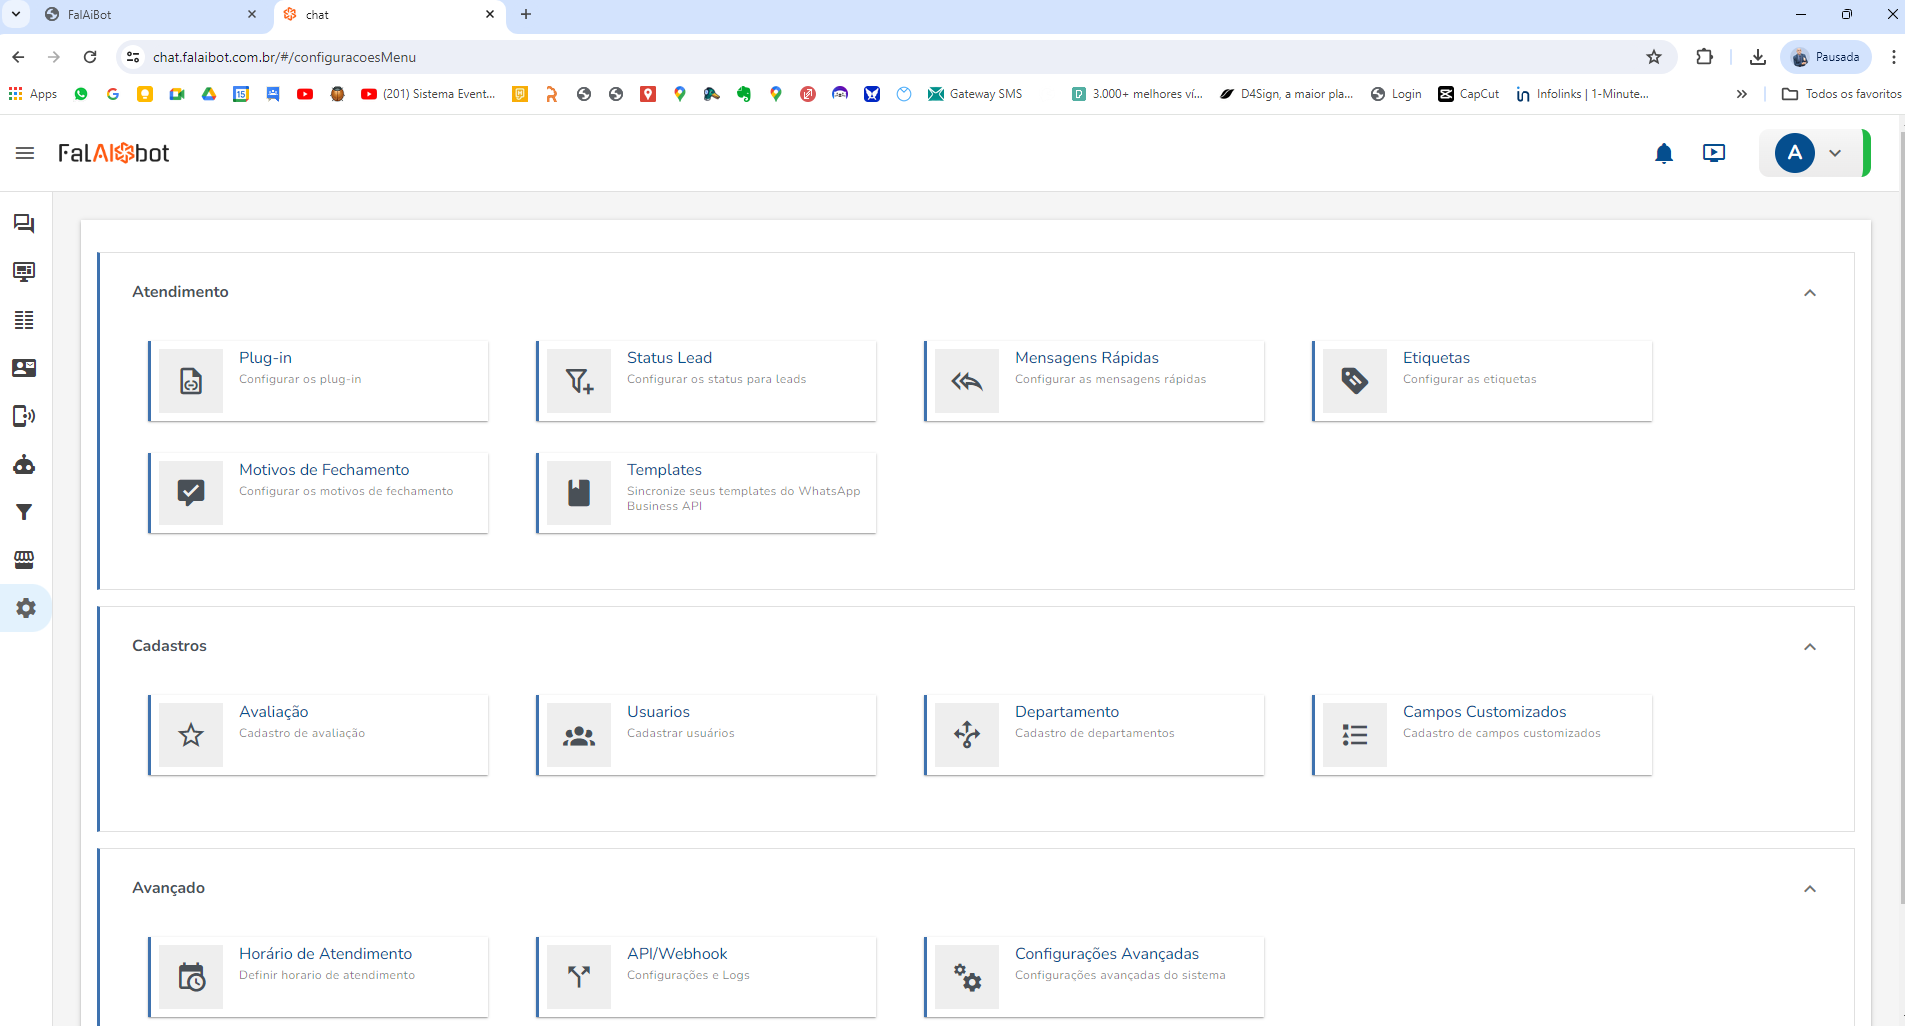Click the Motivos de Fechamento check icon
The width and height of the screenshot is (1905, 1026).
tap(191, 493)
